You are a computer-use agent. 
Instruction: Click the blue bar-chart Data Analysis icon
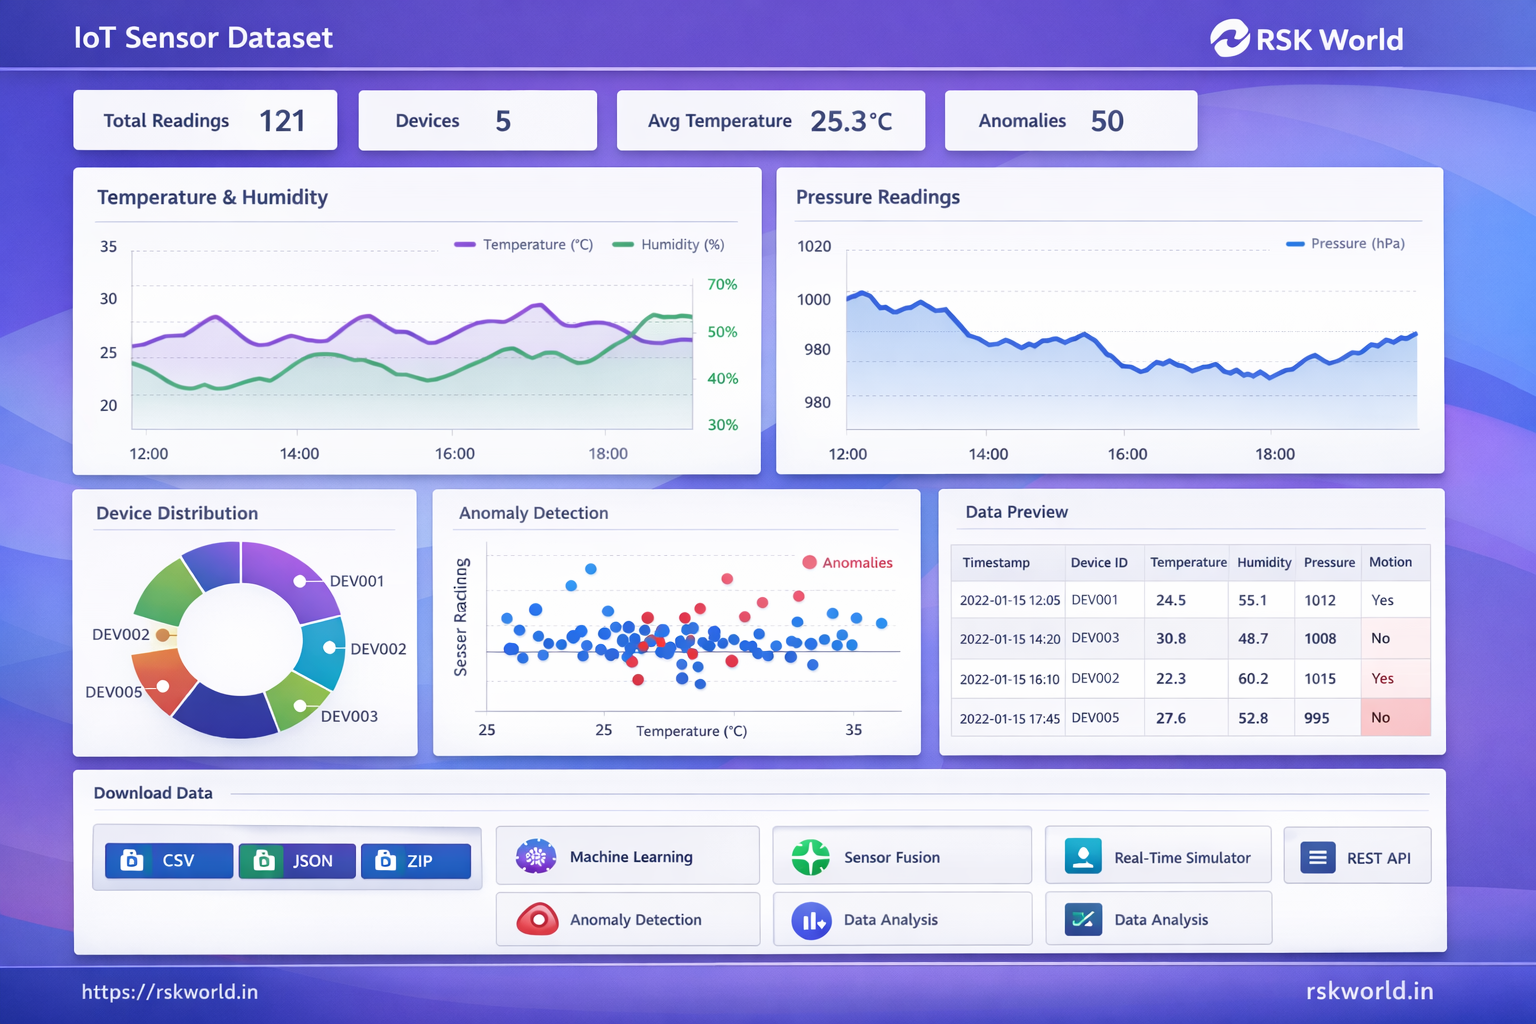click(811, 920)
